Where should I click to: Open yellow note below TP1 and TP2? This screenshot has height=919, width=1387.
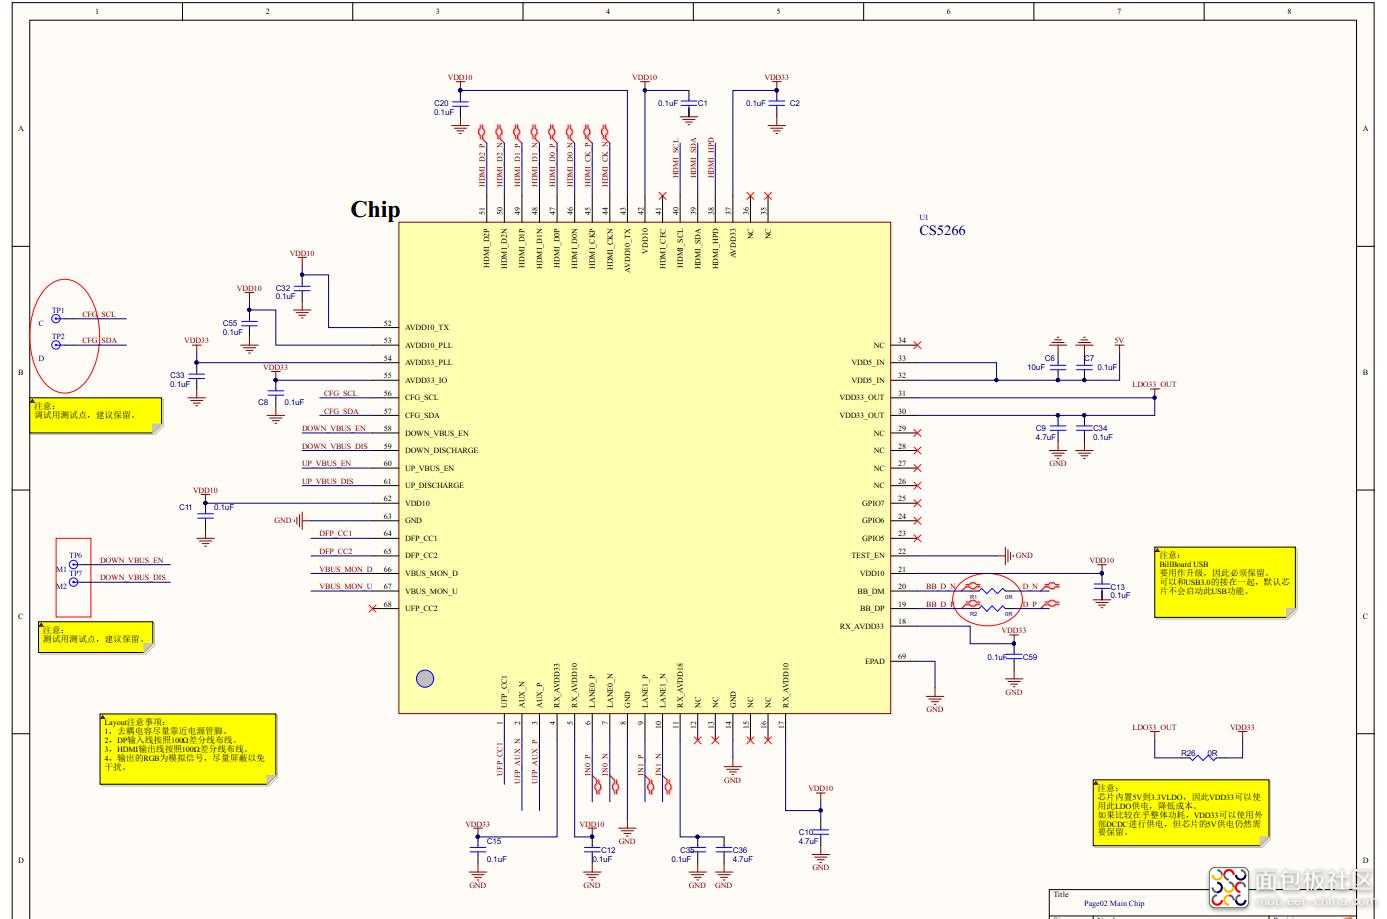96,416
